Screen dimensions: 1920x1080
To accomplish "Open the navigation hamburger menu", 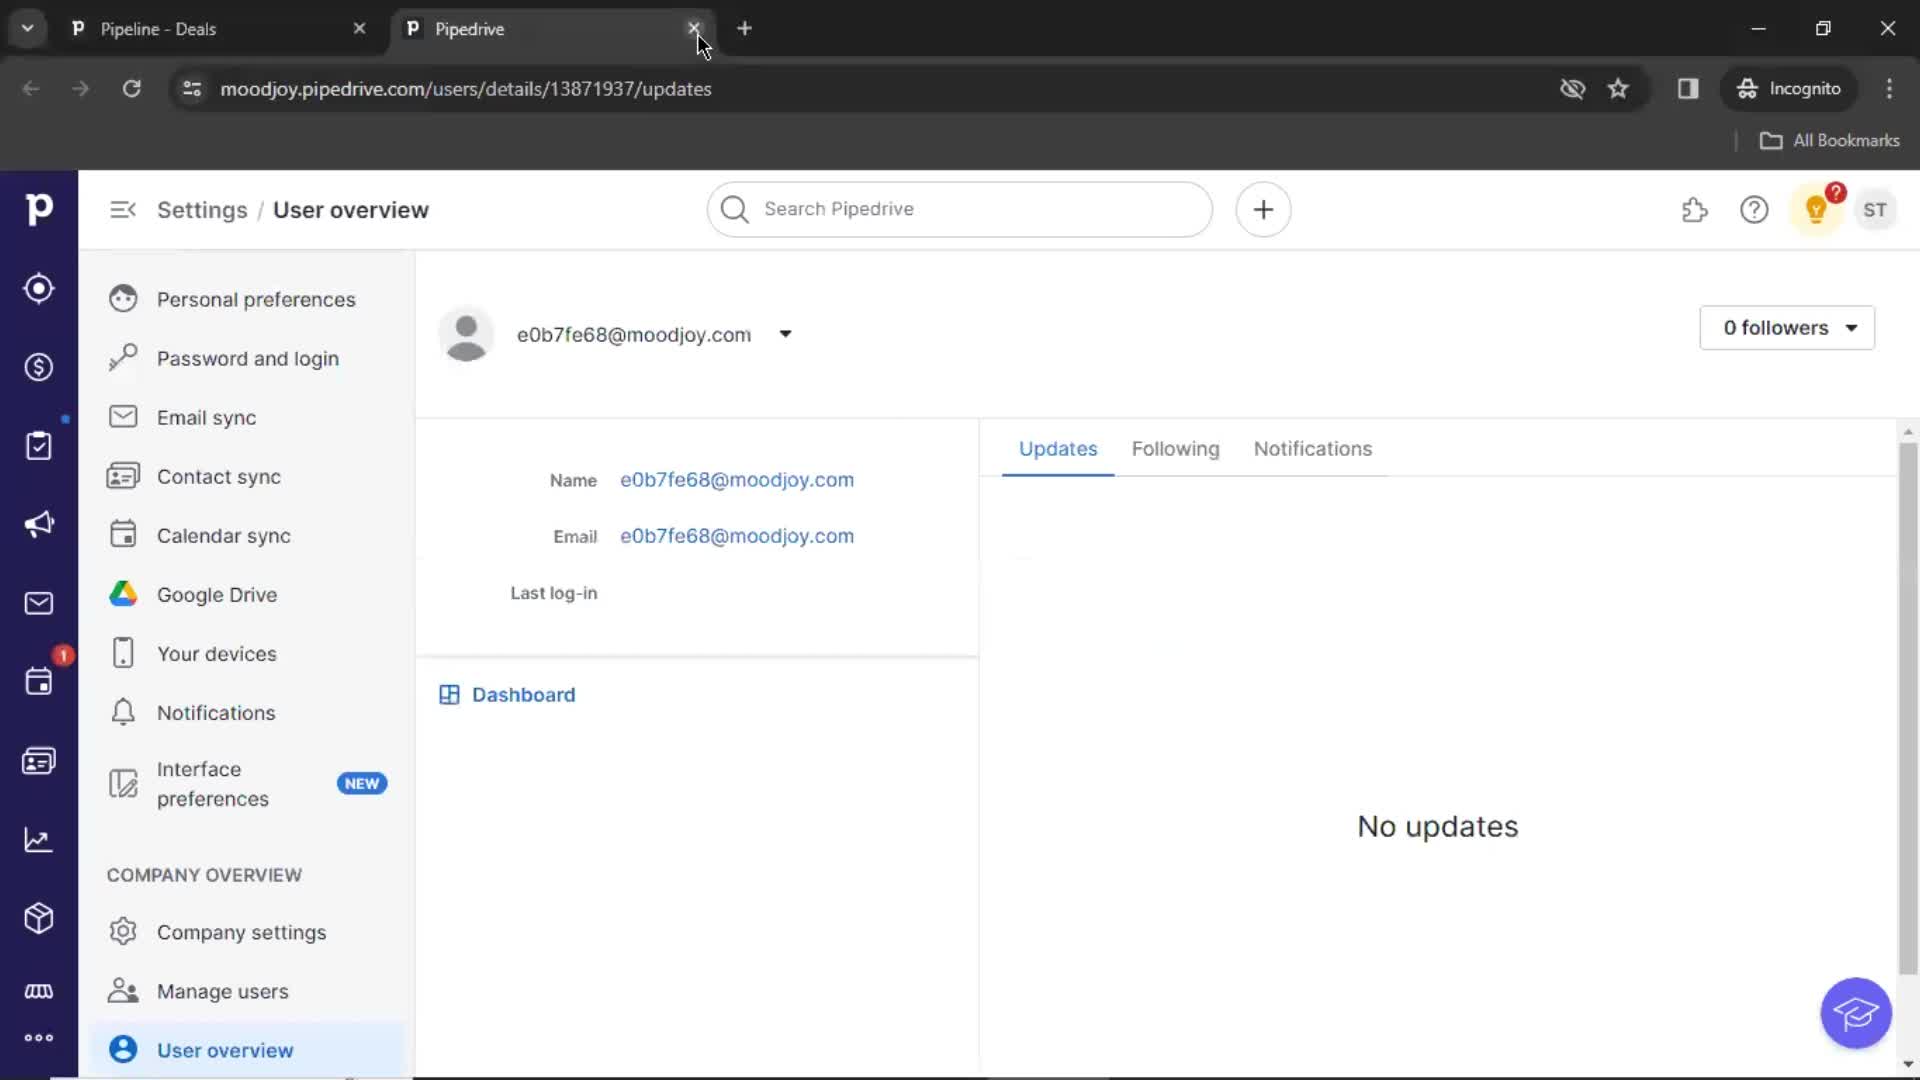I will point(121,210).
